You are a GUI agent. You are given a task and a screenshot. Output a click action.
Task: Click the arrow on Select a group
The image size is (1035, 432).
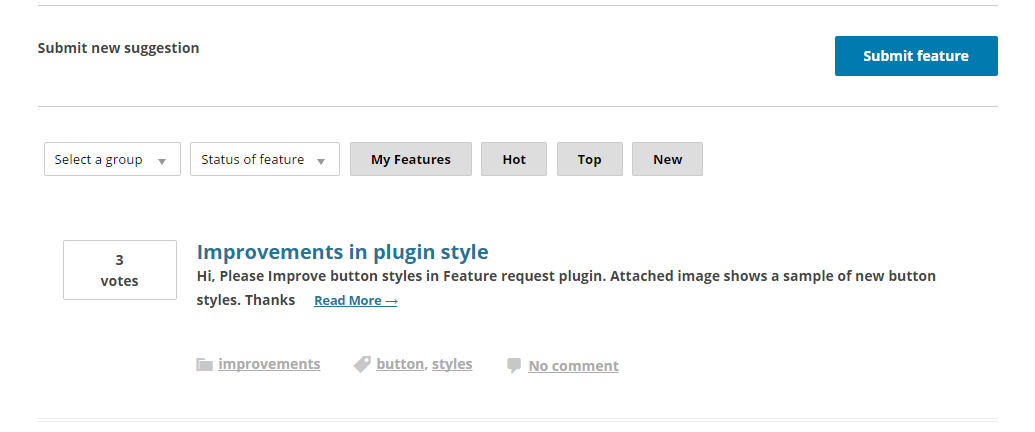[x=162, y=161]
